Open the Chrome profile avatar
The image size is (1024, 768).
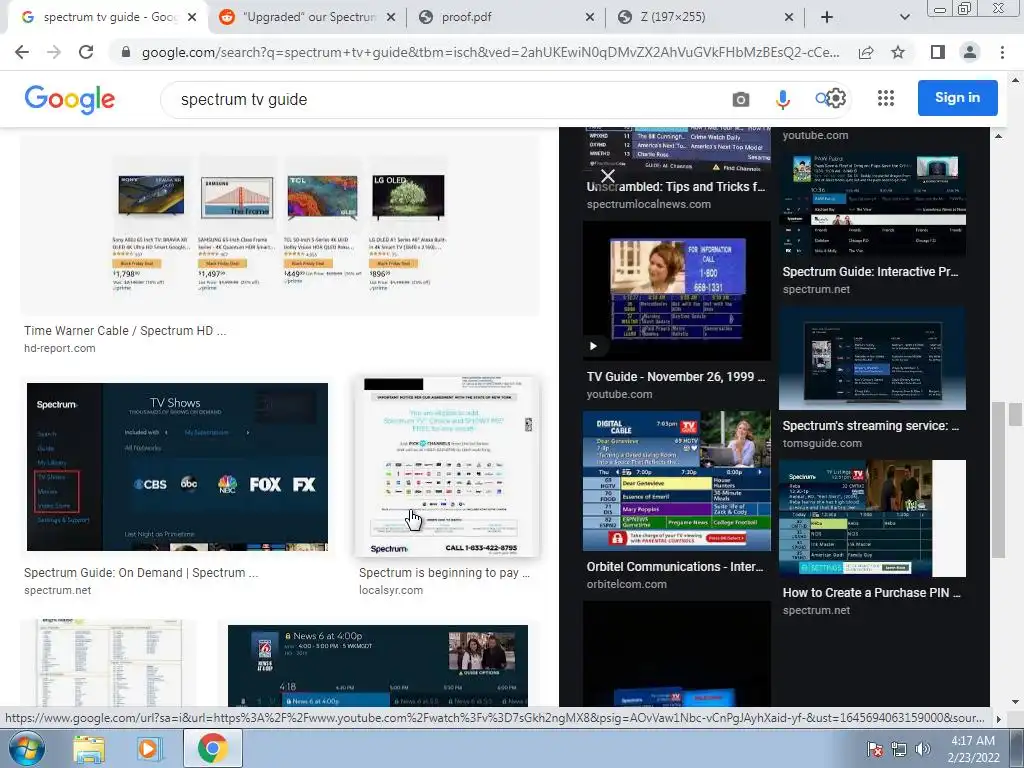pyautogui.click(x=970, y=52)
